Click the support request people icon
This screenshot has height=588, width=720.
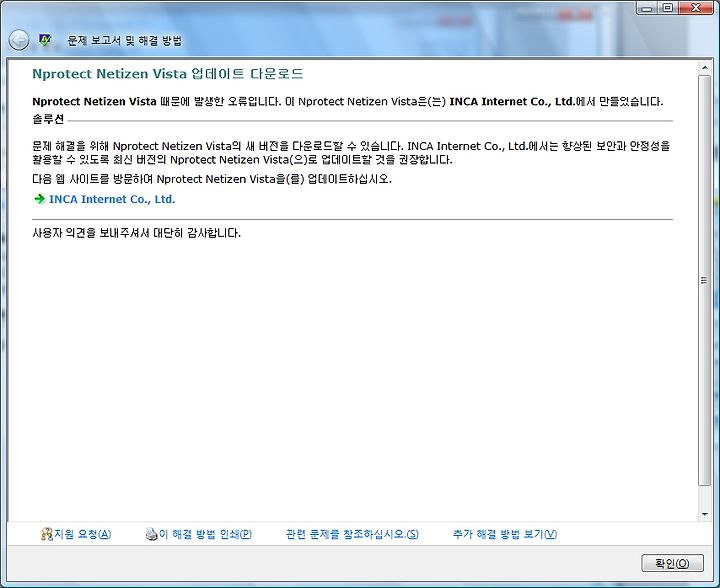click(x=47, y=534)
